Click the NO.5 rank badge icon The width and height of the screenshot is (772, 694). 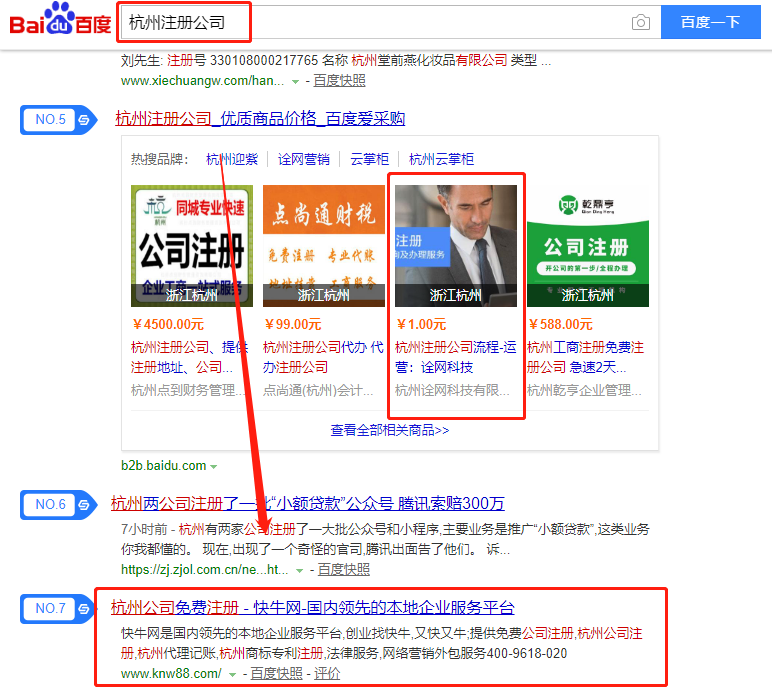click(x=58, y=120)
